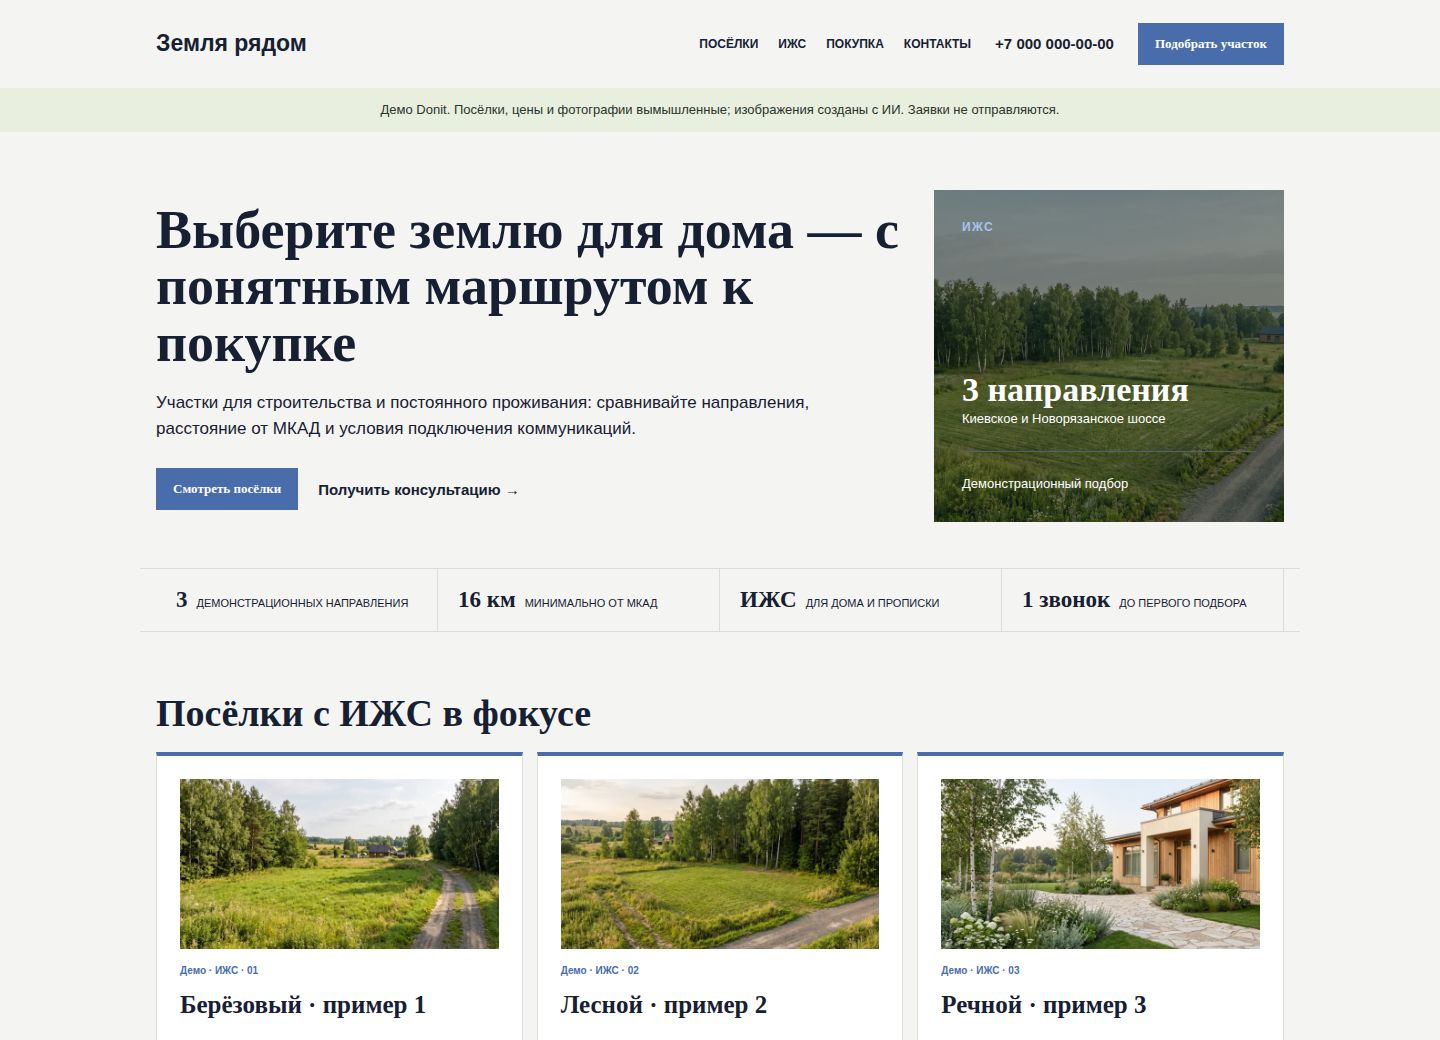Click the phone number +7 000 000-00-00

[x=1054, y=44]
